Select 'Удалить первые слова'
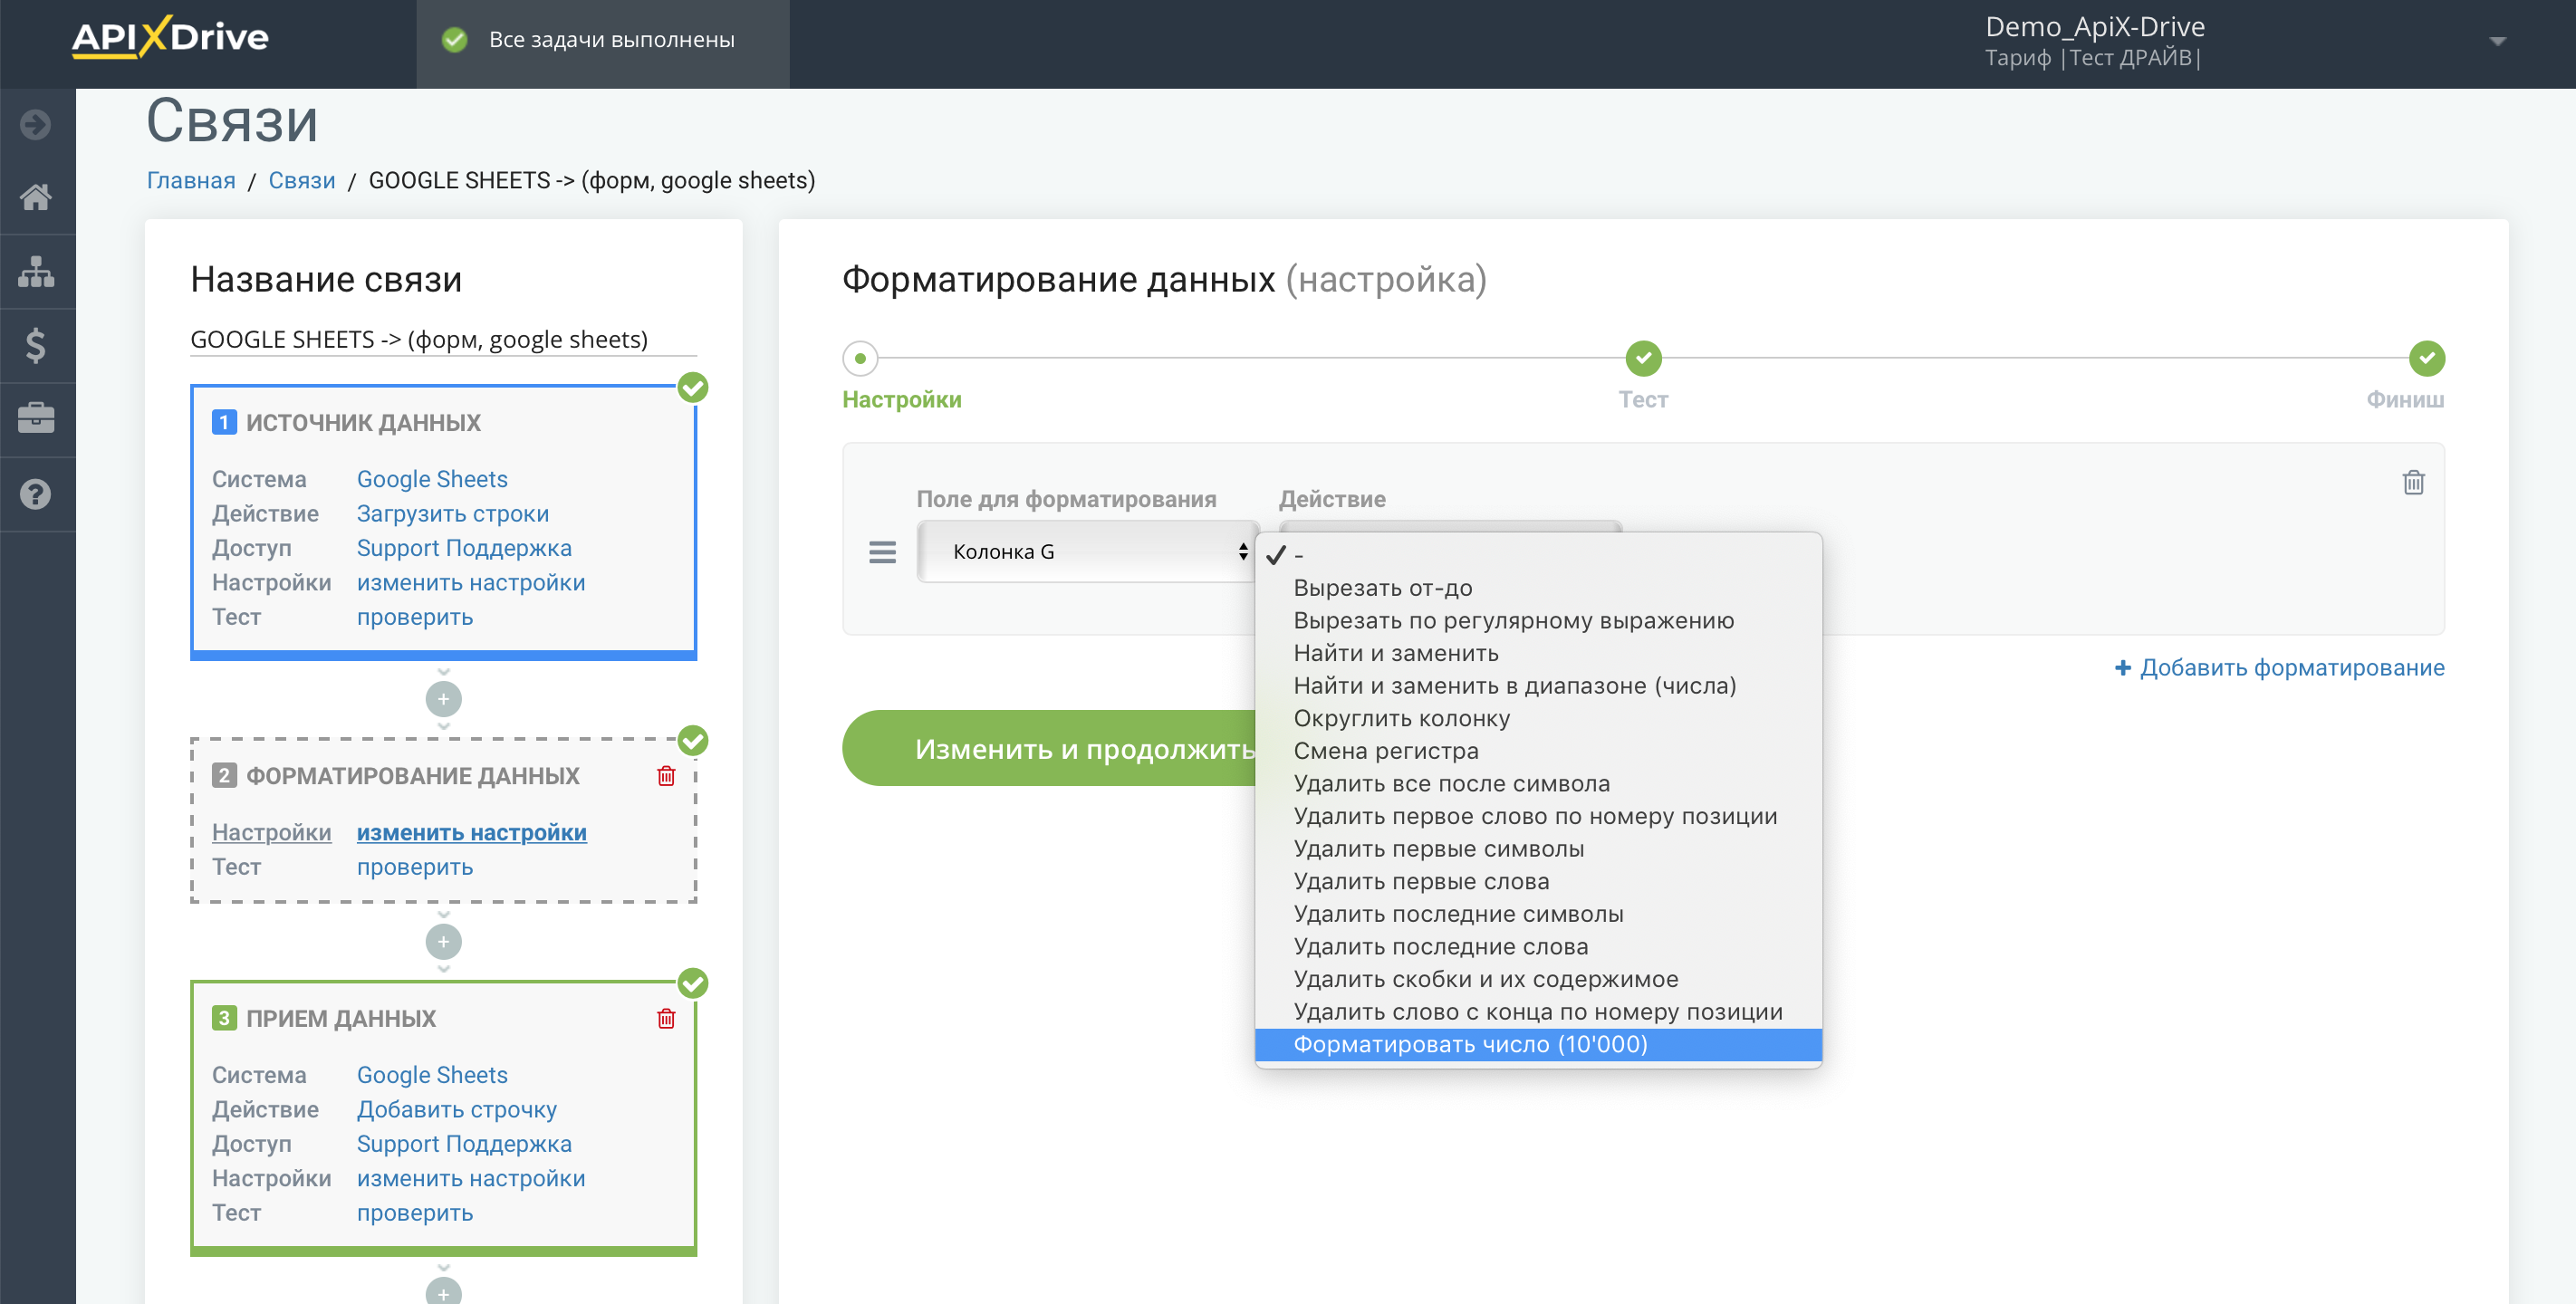The width and height of the screenshot is (2576, 1304). pyautogui.click(x=1538, y=882)
